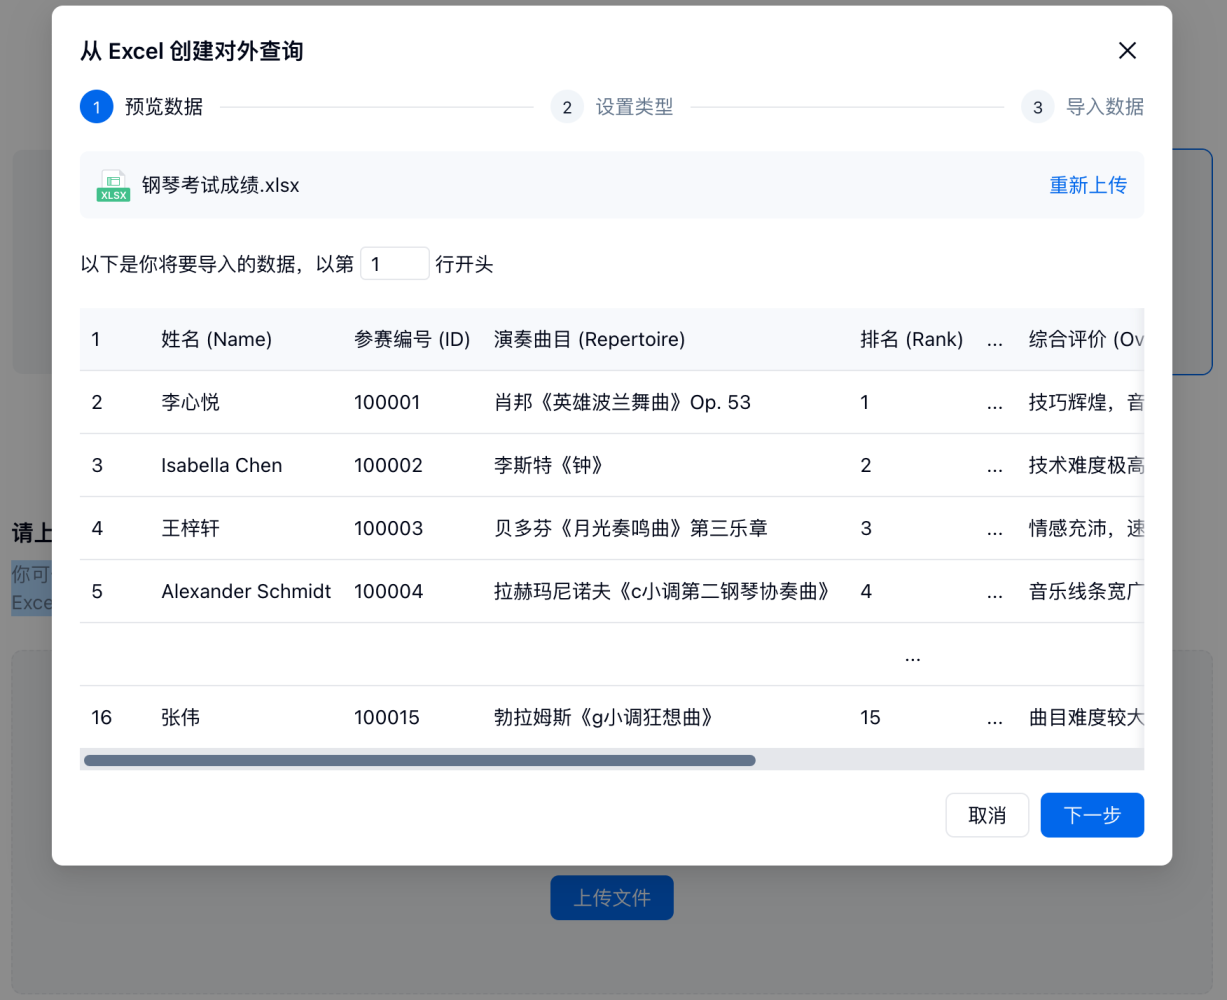Click the 取消 button
The width and height of the screenshot is (1227, 1000).
(987, 815)
